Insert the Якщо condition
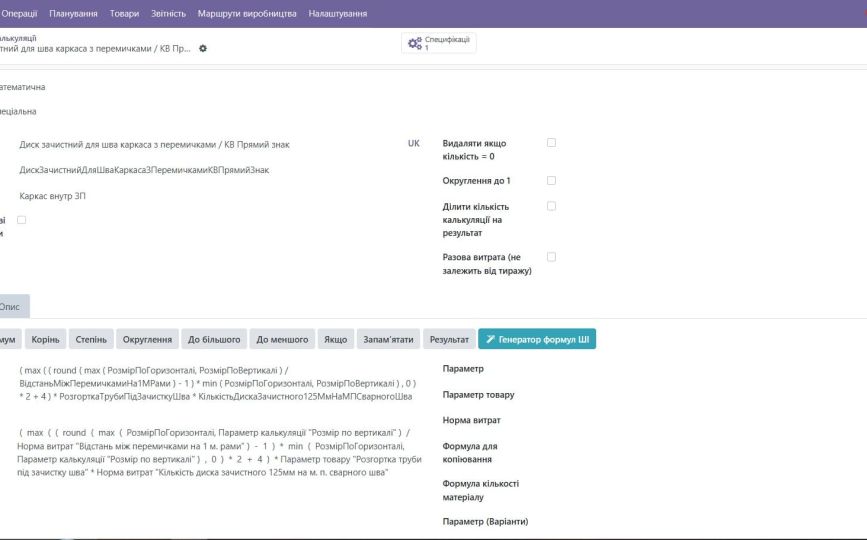867x540 pixels. [334, 339]
